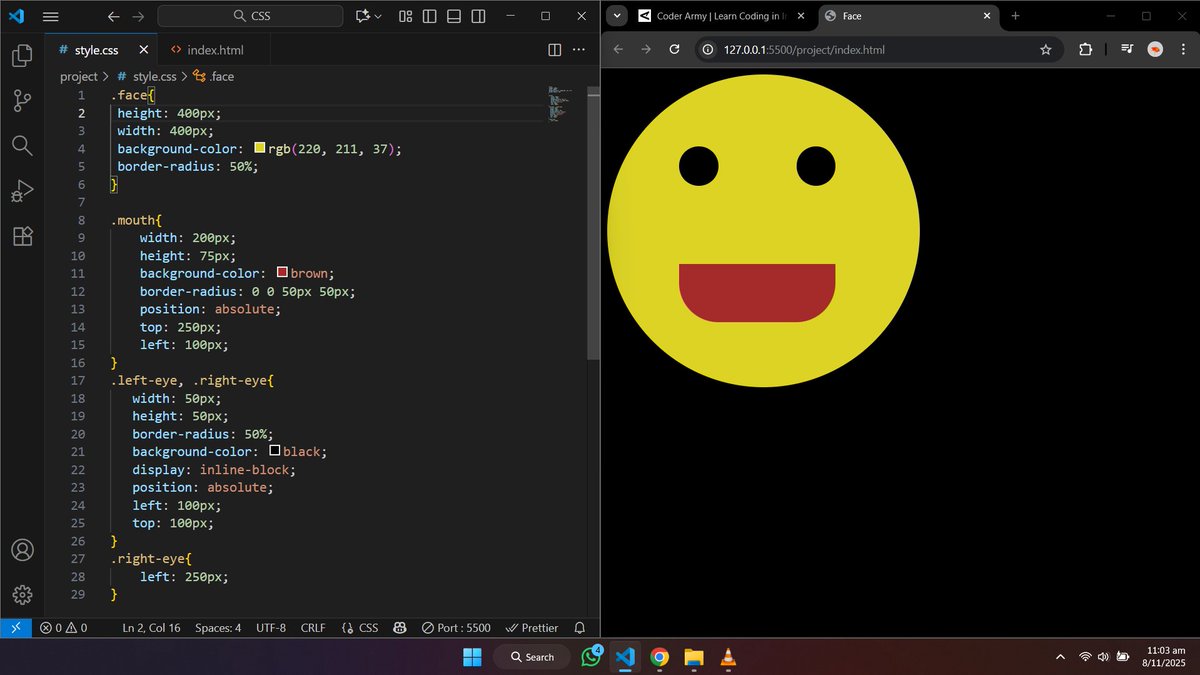Click the Port: 5500 Live Server status item
Image resolution: width=1200 pixels, height=675 pixels.
(456, 628)
